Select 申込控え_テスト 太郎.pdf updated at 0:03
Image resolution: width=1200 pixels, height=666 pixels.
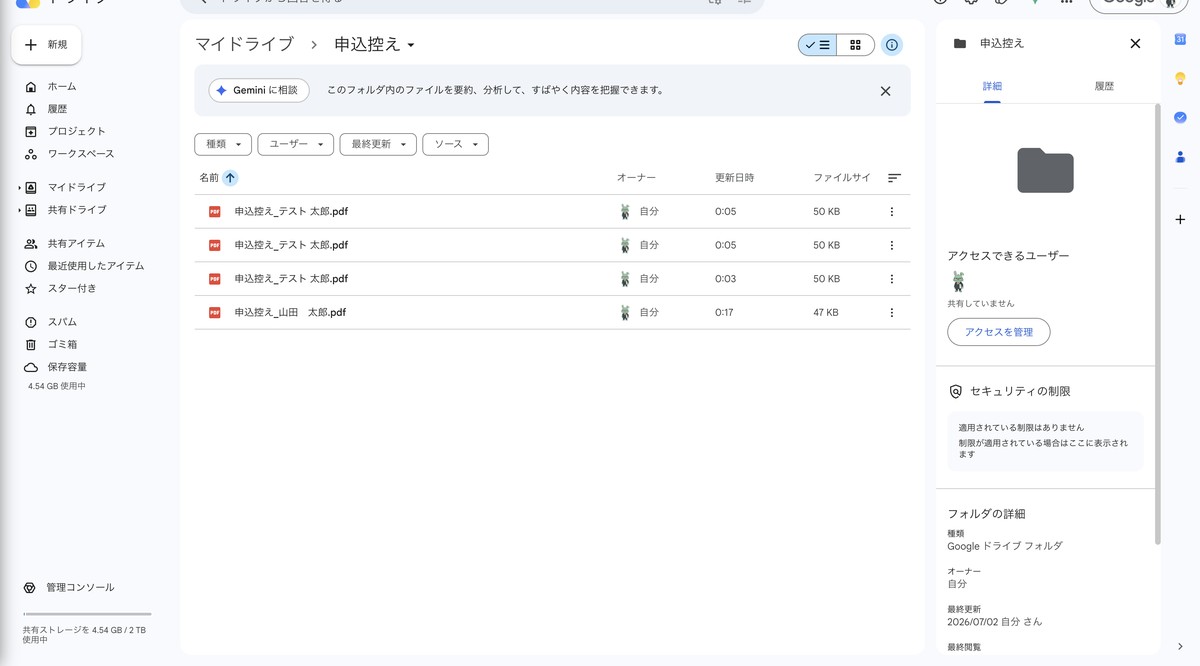[552, 279]
